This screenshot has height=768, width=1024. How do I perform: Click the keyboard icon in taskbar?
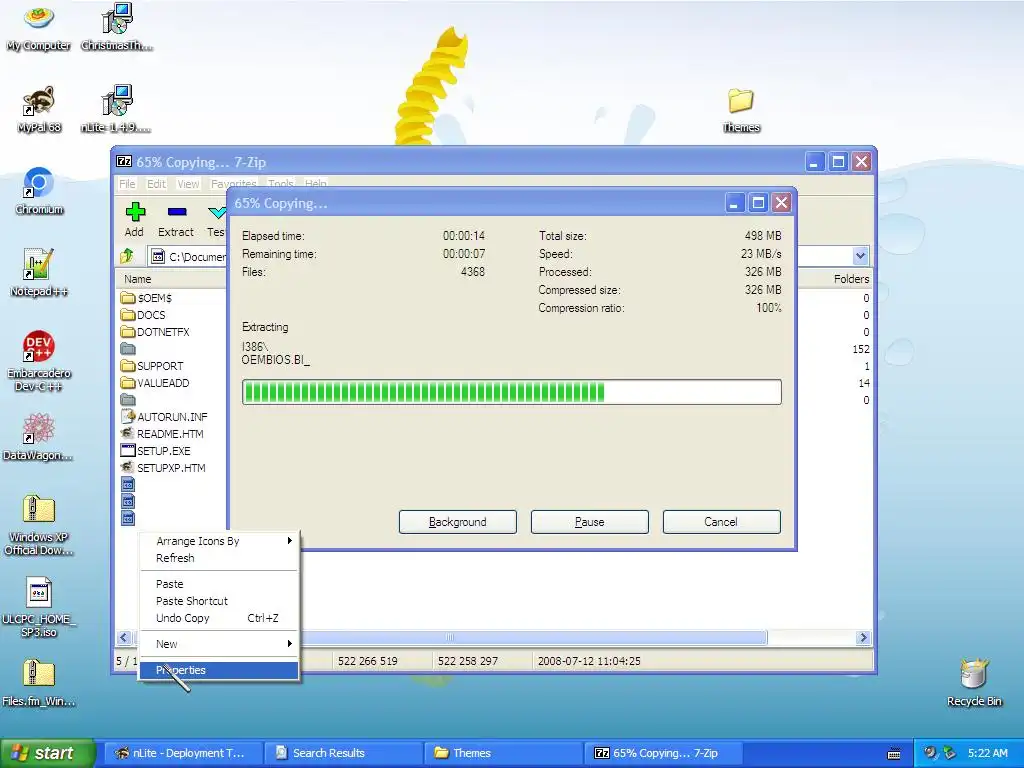[894, 754]
